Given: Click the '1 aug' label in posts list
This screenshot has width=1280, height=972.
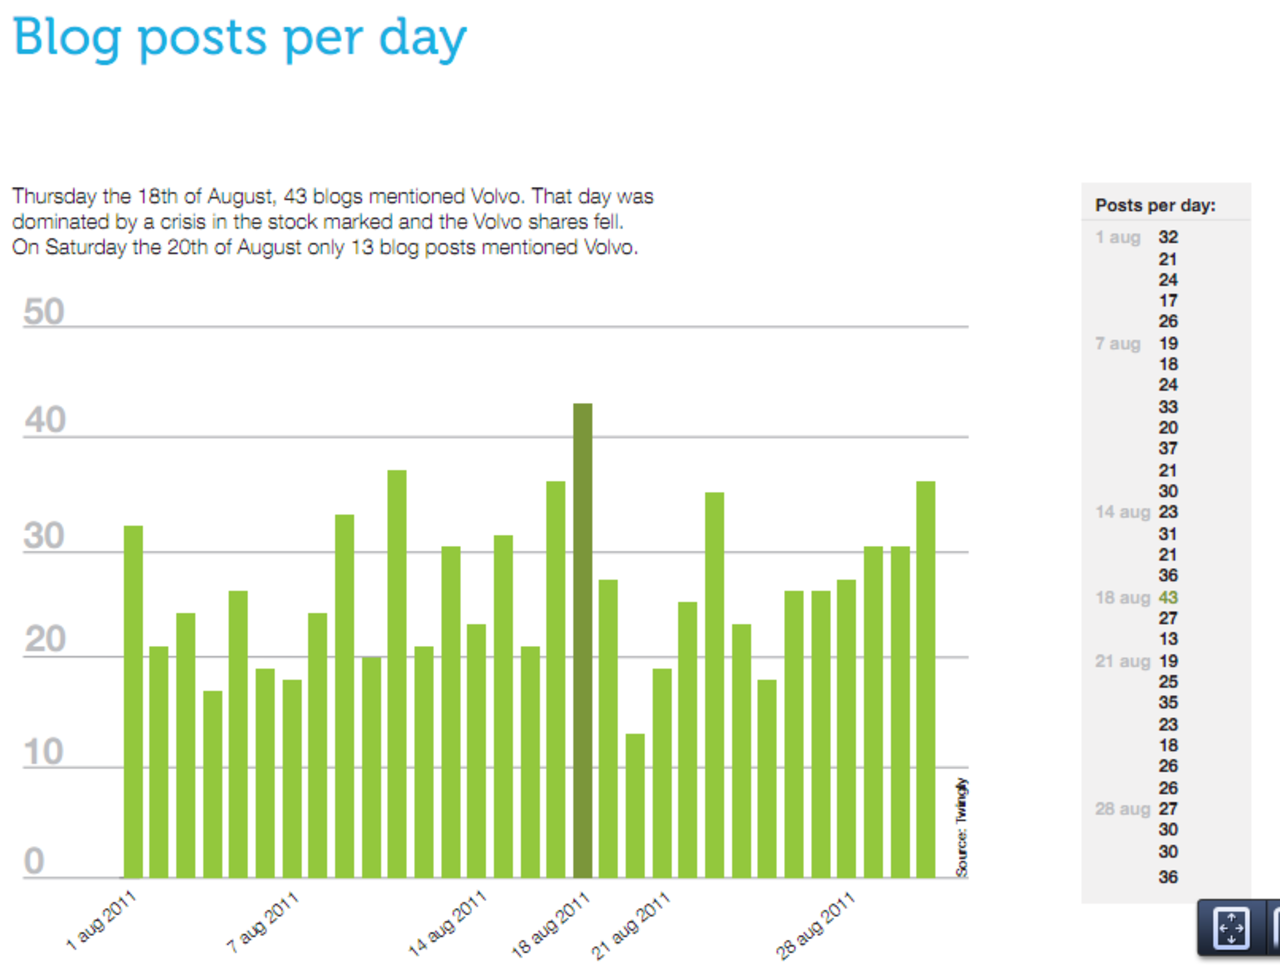Looking at the screenshot, I should click(1118, 237).
